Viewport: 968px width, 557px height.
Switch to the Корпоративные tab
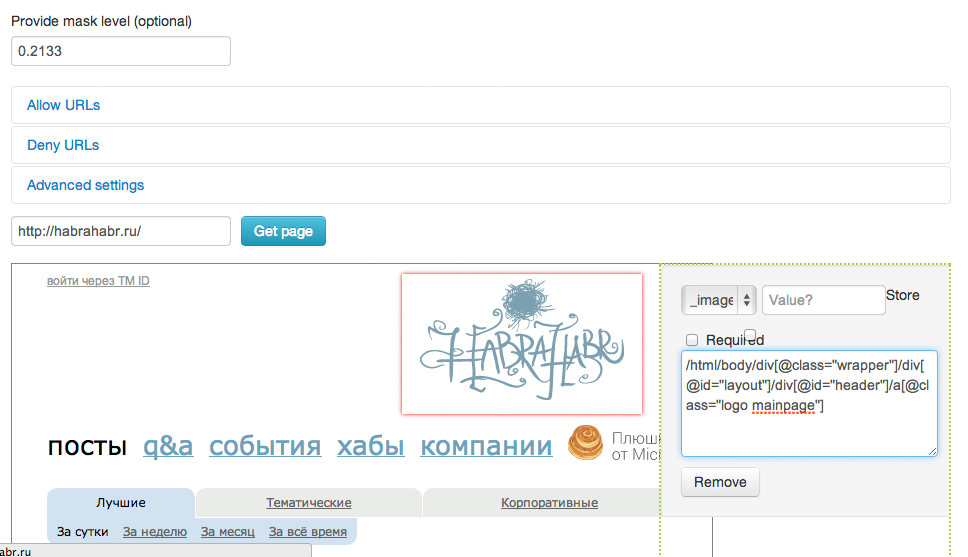549,503
